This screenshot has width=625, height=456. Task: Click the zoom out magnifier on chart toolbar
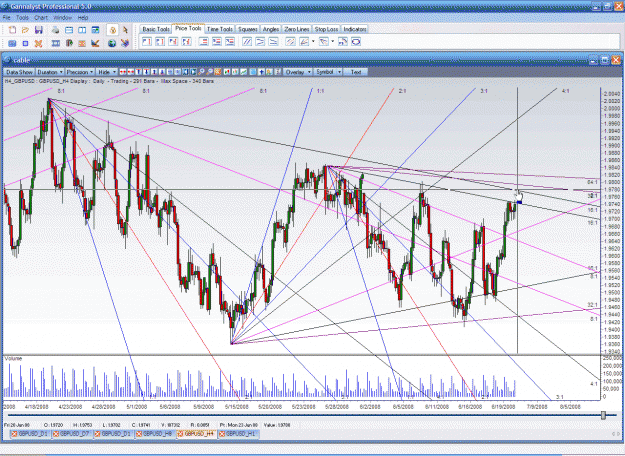point(209,72)
